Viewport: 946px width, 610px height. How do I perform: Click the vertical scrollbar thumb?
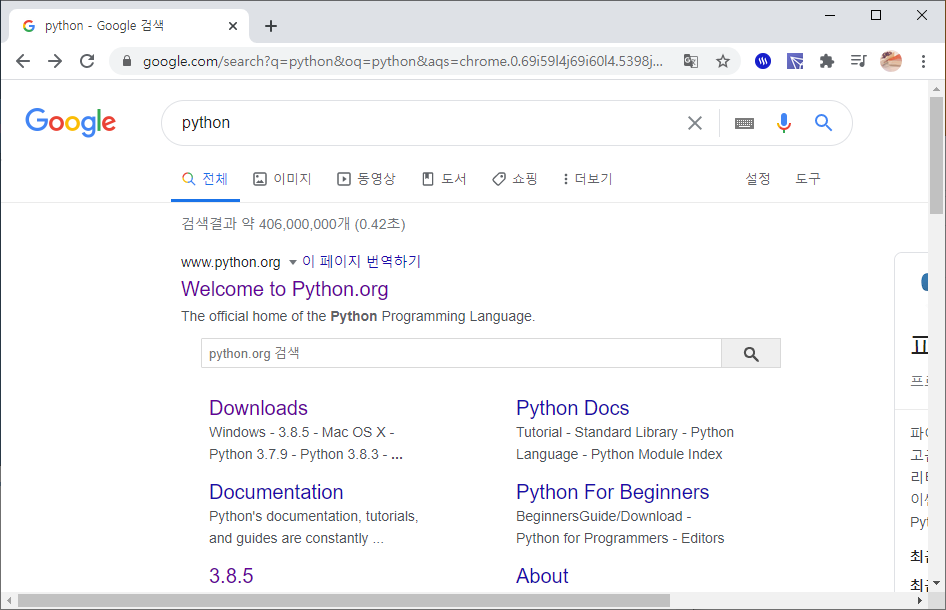(x=936, y=156)
